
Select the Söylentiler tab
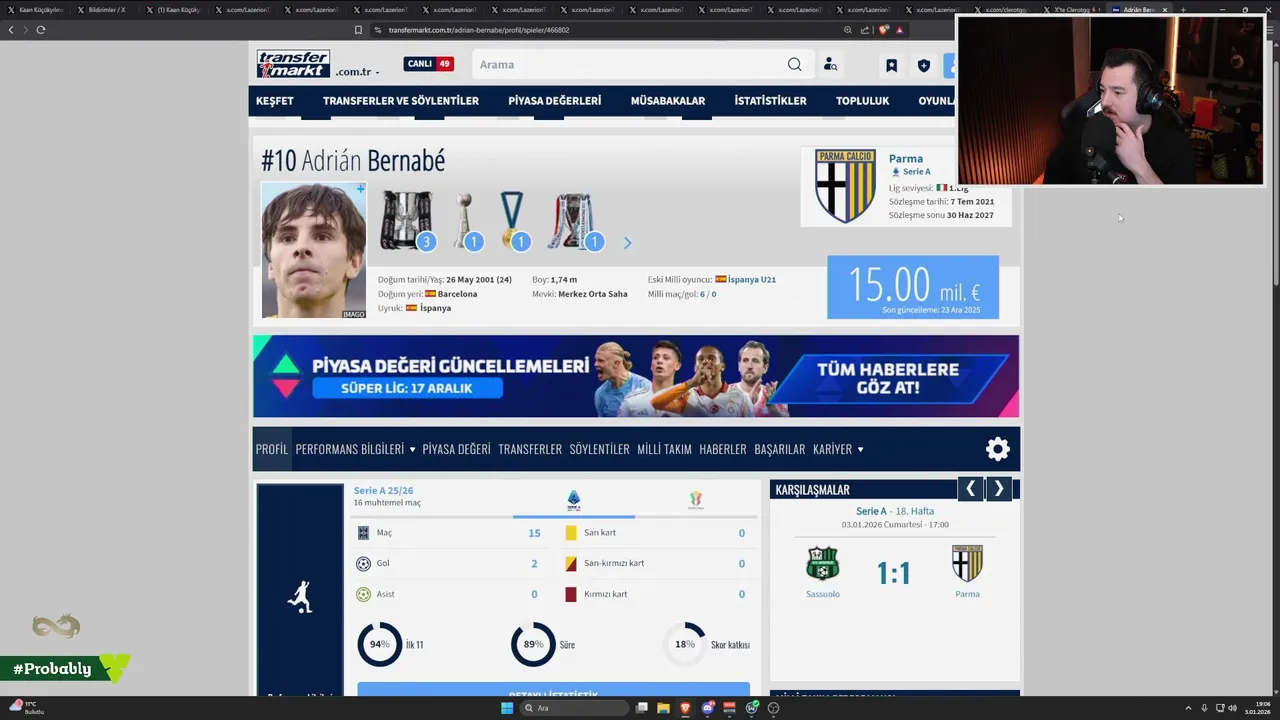pos(599,449)
